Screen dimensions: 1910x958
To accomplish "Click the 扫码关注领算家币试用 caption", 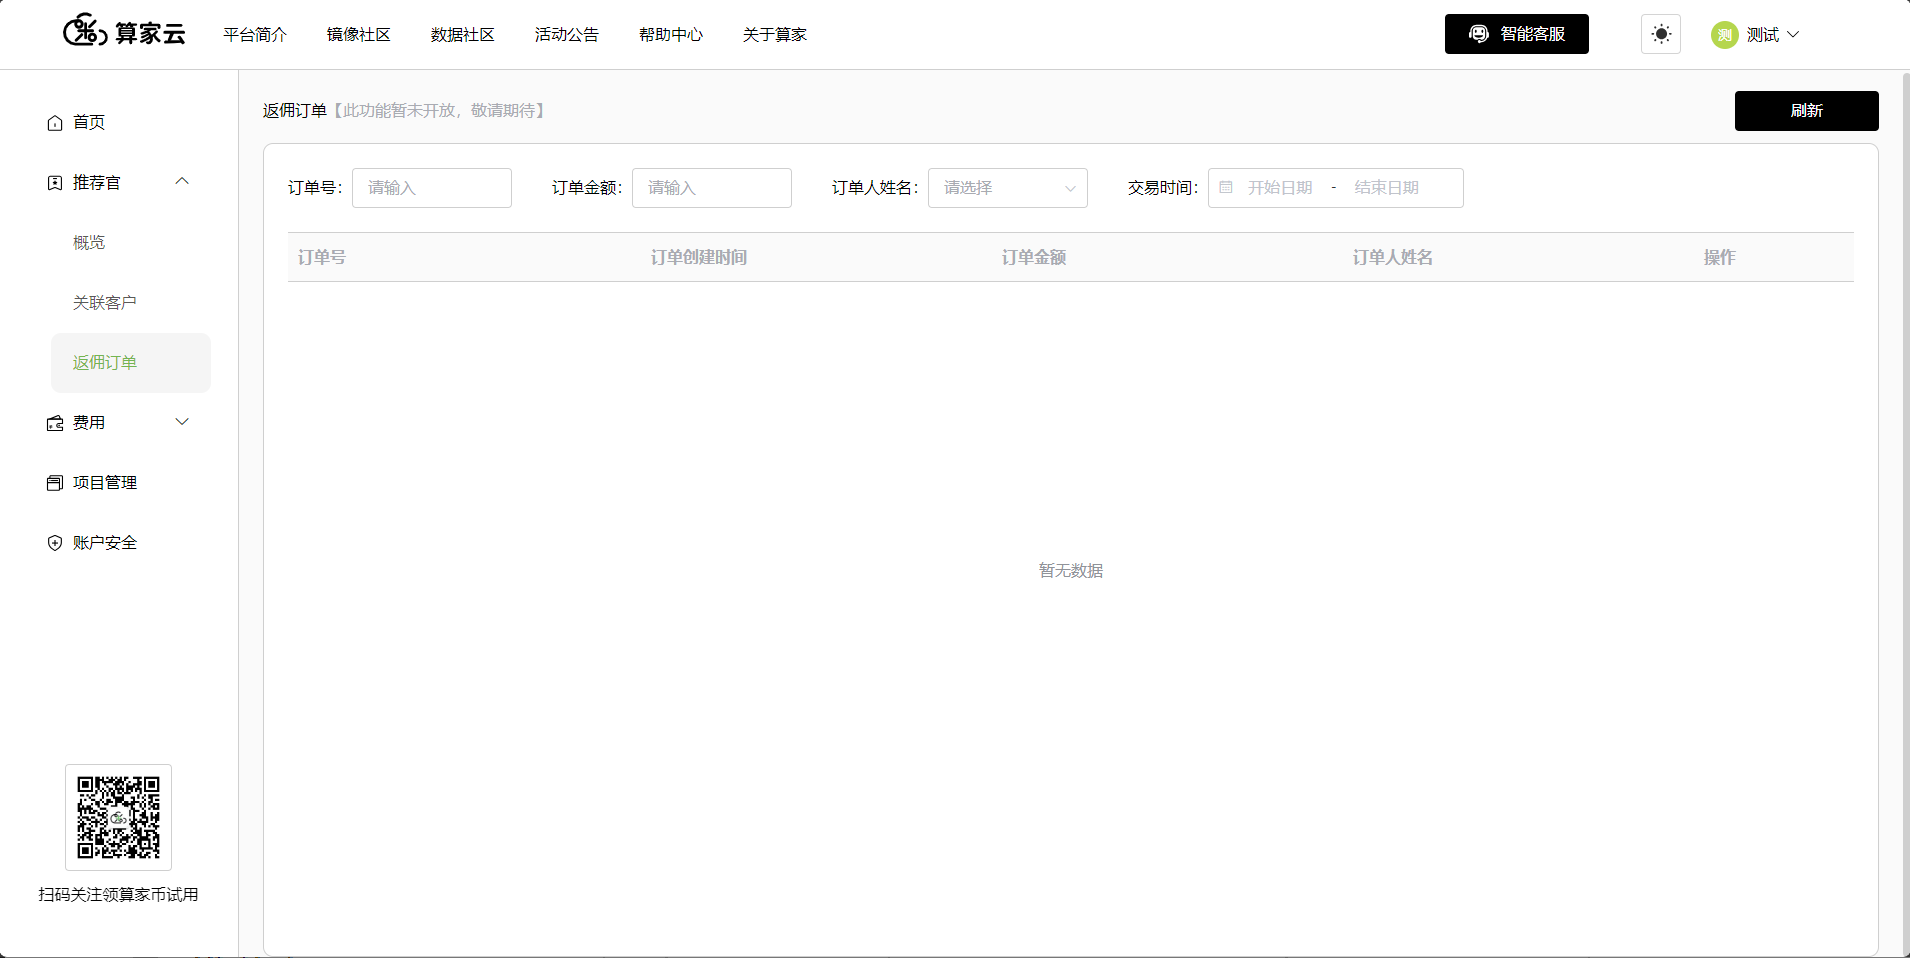I will click(x=118, y=894).
